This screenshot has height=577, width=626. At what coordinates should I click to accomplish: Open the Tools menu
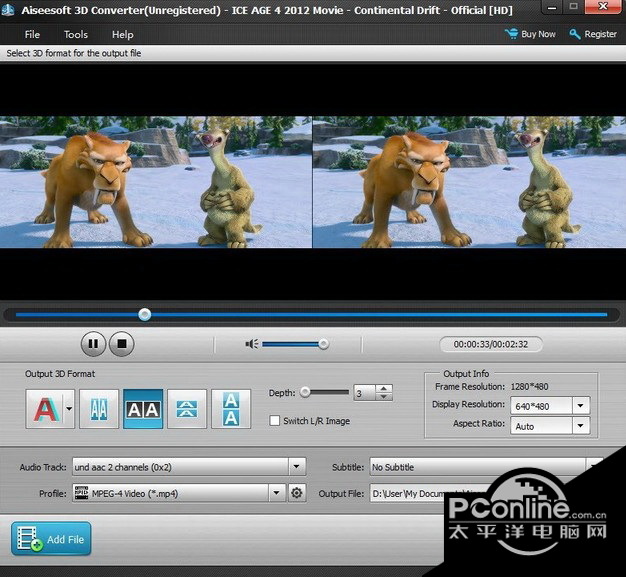pyautogui.click(x=76, y=35)
